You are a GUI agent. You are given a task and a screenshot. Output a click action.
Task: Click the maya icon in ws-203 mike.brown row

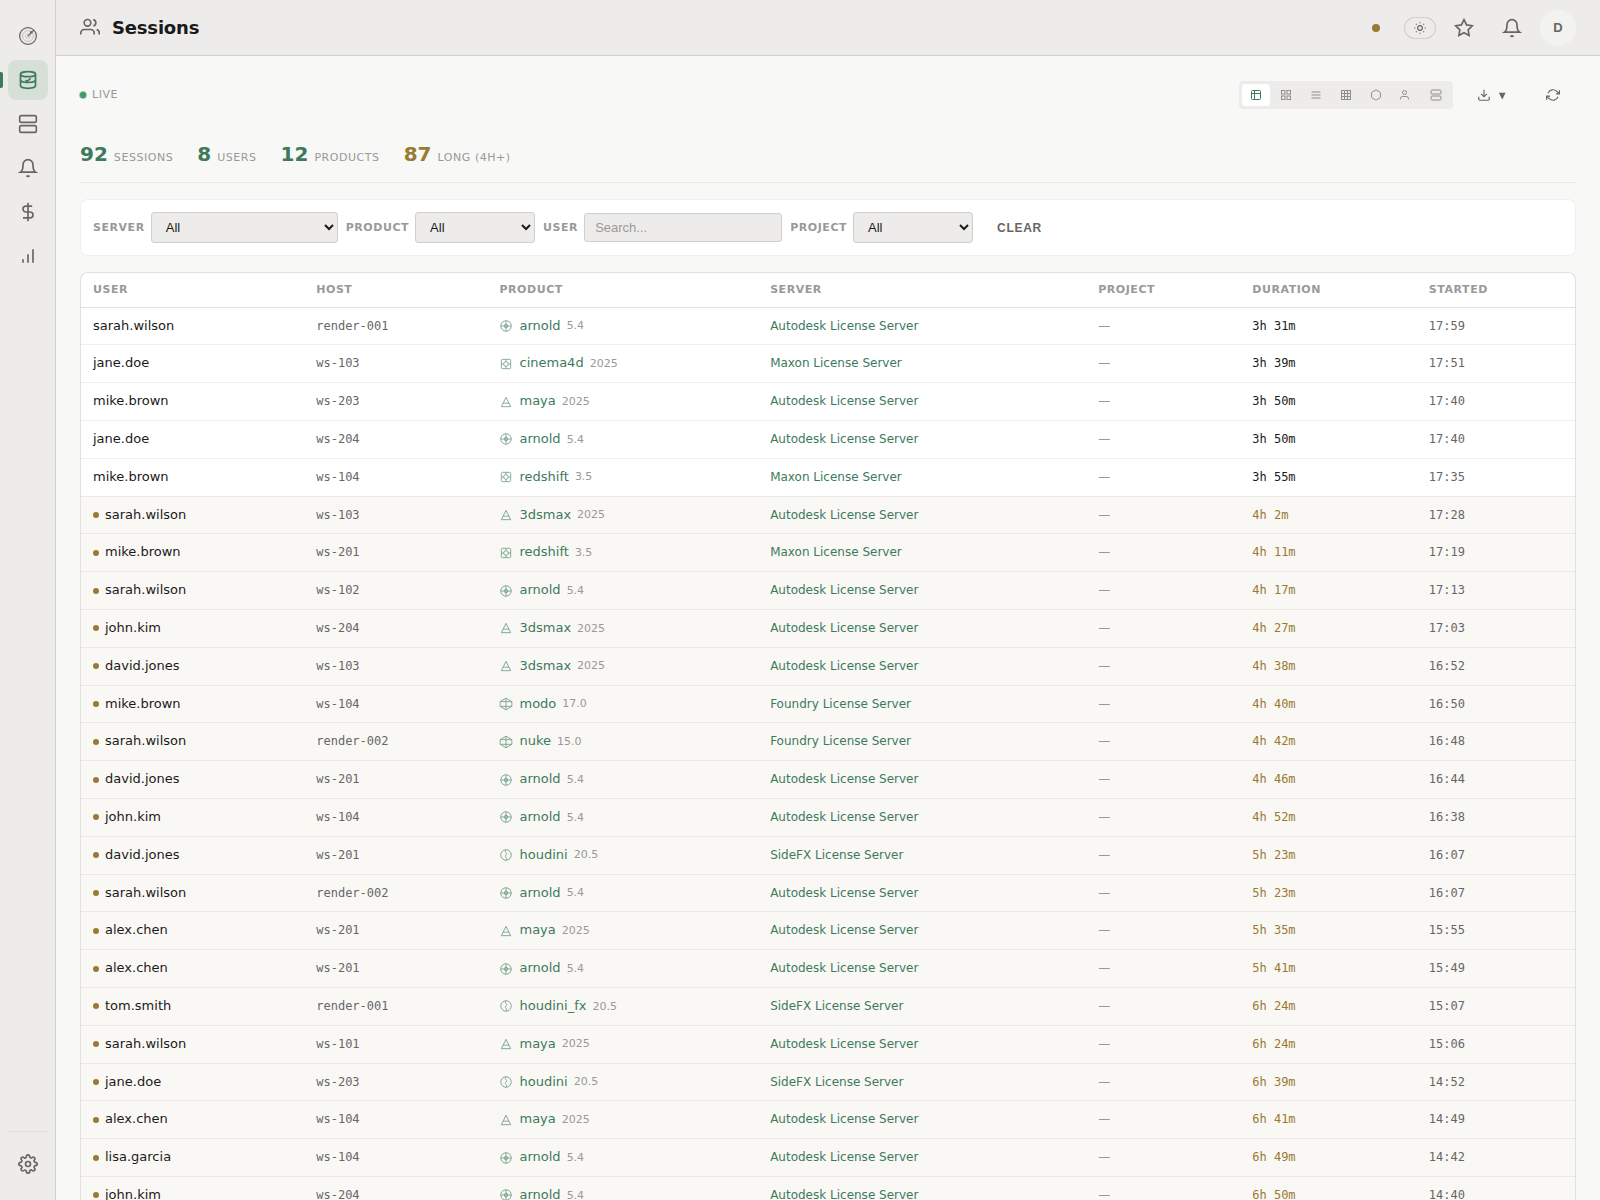tap(506, 402)
